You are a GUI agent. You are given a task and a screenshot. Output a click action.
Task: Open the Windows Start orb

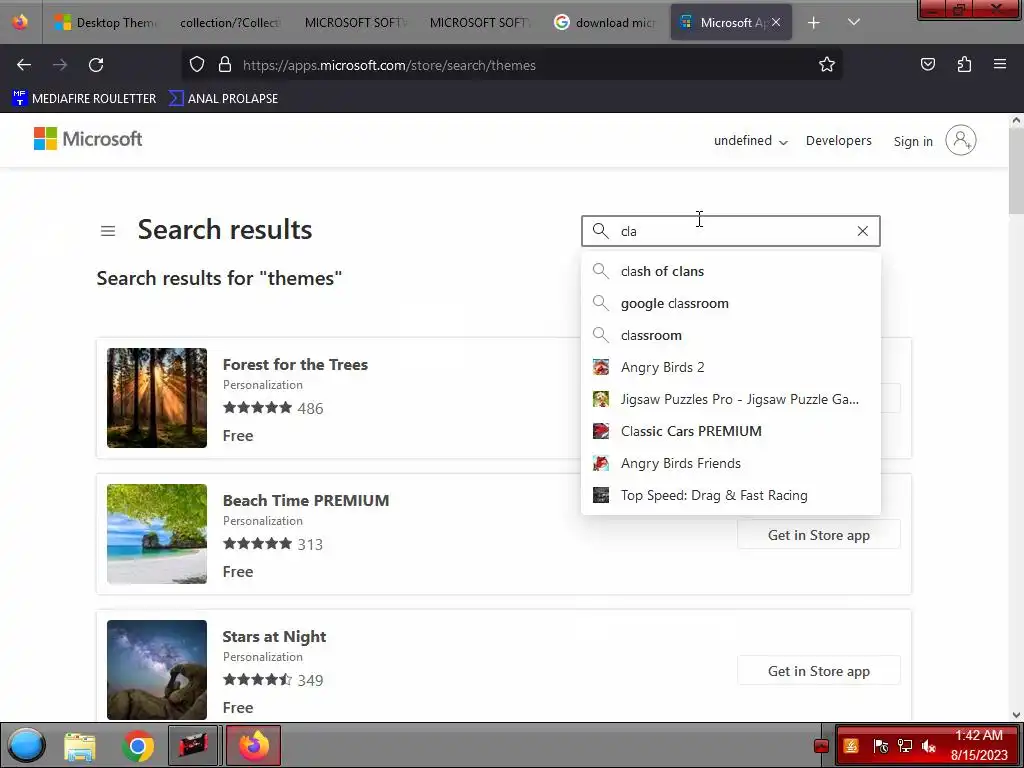(x=27, y=745)
